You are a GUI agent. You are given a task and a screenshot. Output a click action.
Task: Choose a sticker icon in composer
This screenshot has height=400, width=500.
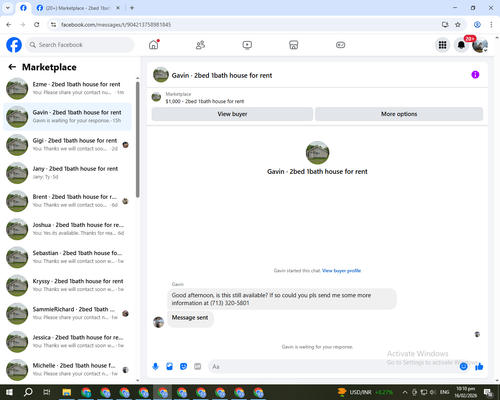point(183,367)
